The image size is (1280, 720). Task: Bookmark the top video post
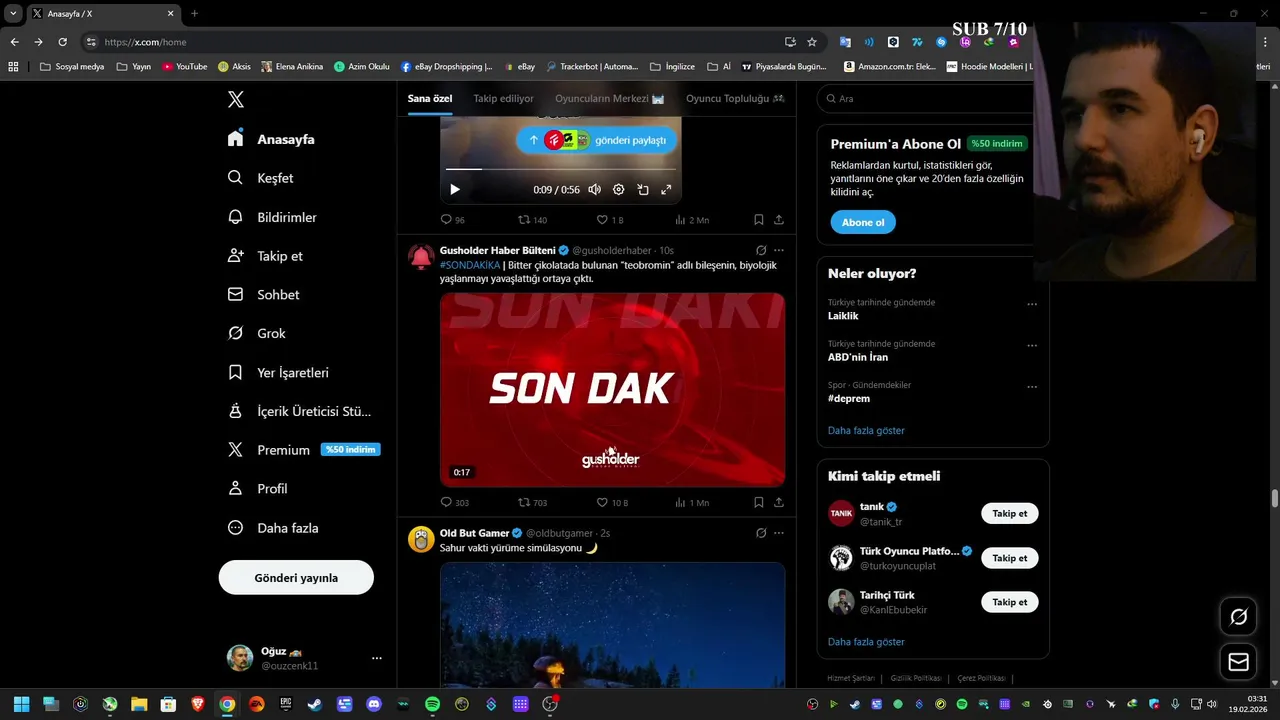click(x=758, y=220)
